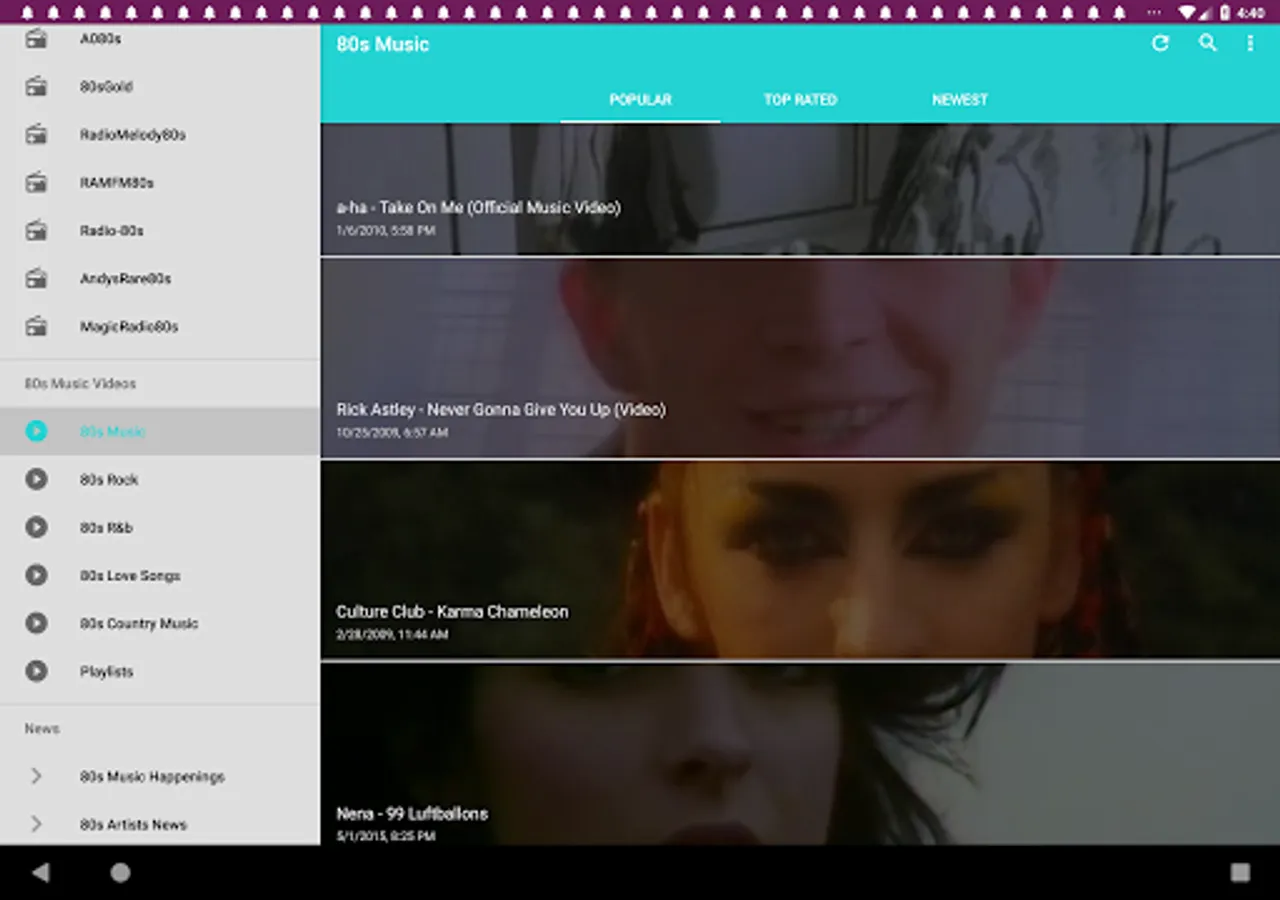Expand chevron beside 80s Music Happenings
Viewport: 1280px width, 900px height.
(36, 776)
